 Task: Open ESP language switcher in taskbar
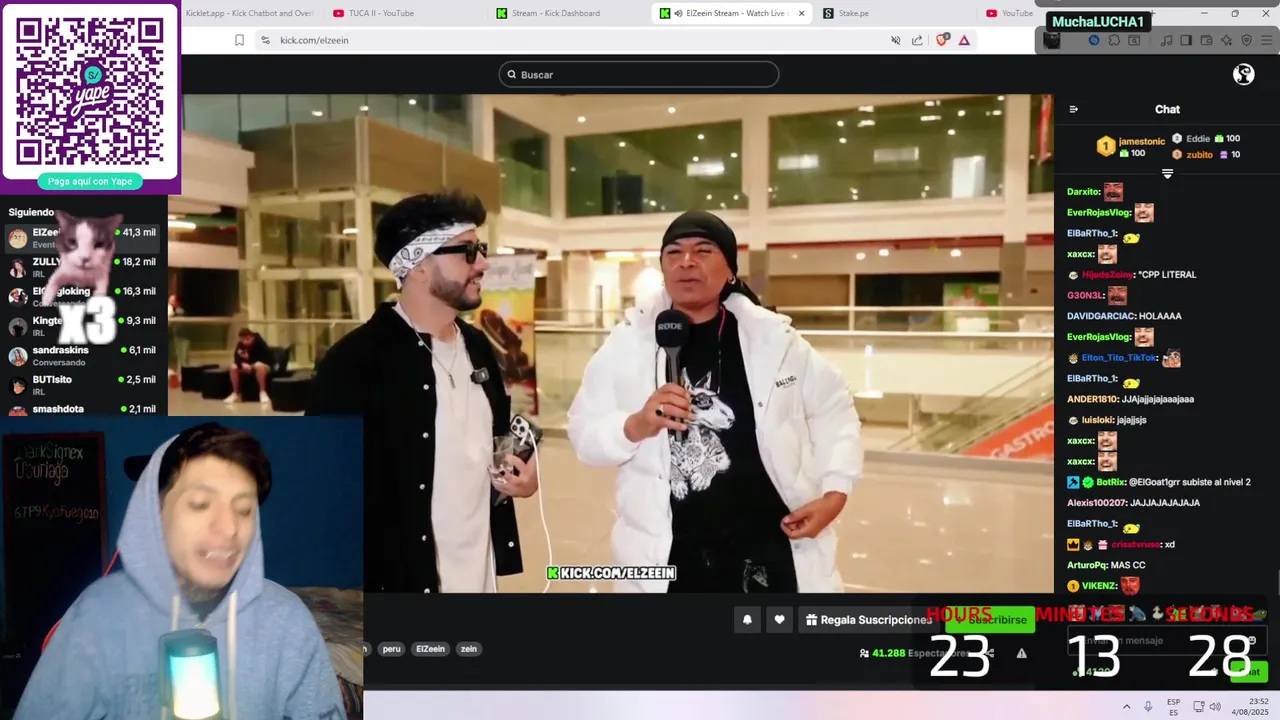[x=1174, y=706]
